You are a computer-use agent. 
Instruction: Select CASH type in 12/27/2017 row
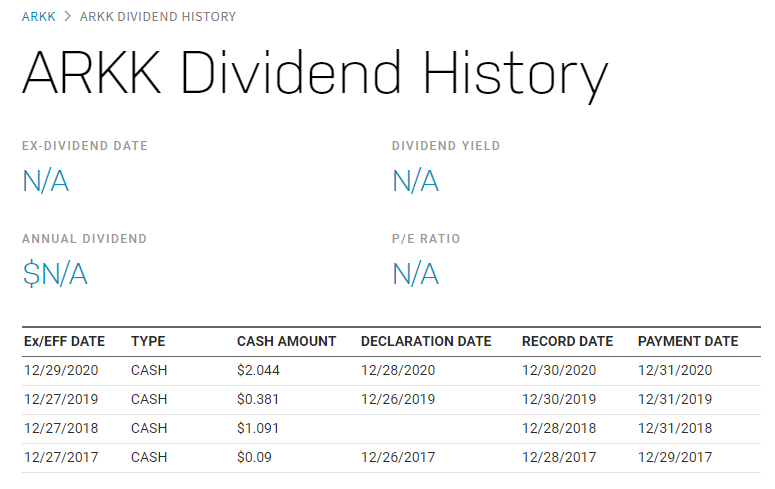pos(149,457)
